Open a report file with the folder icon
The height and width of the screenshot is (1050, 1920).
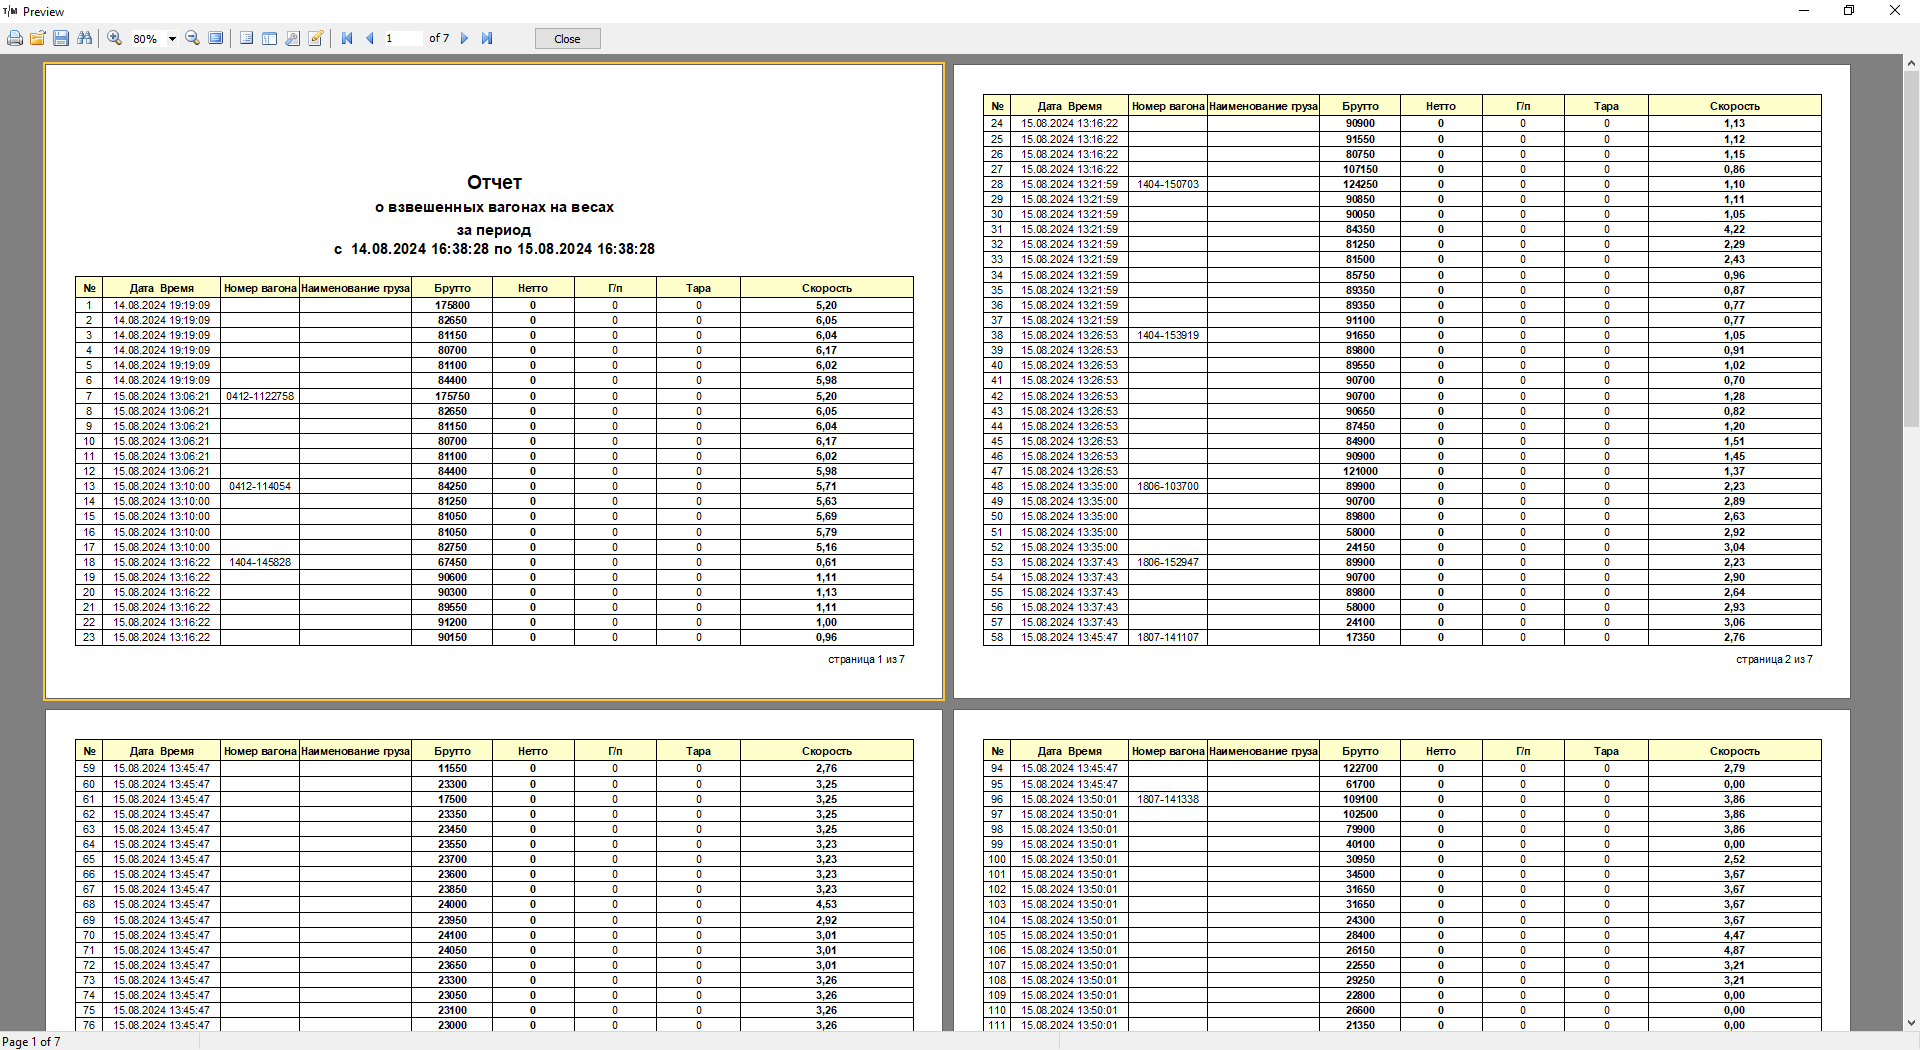[38, 38]
